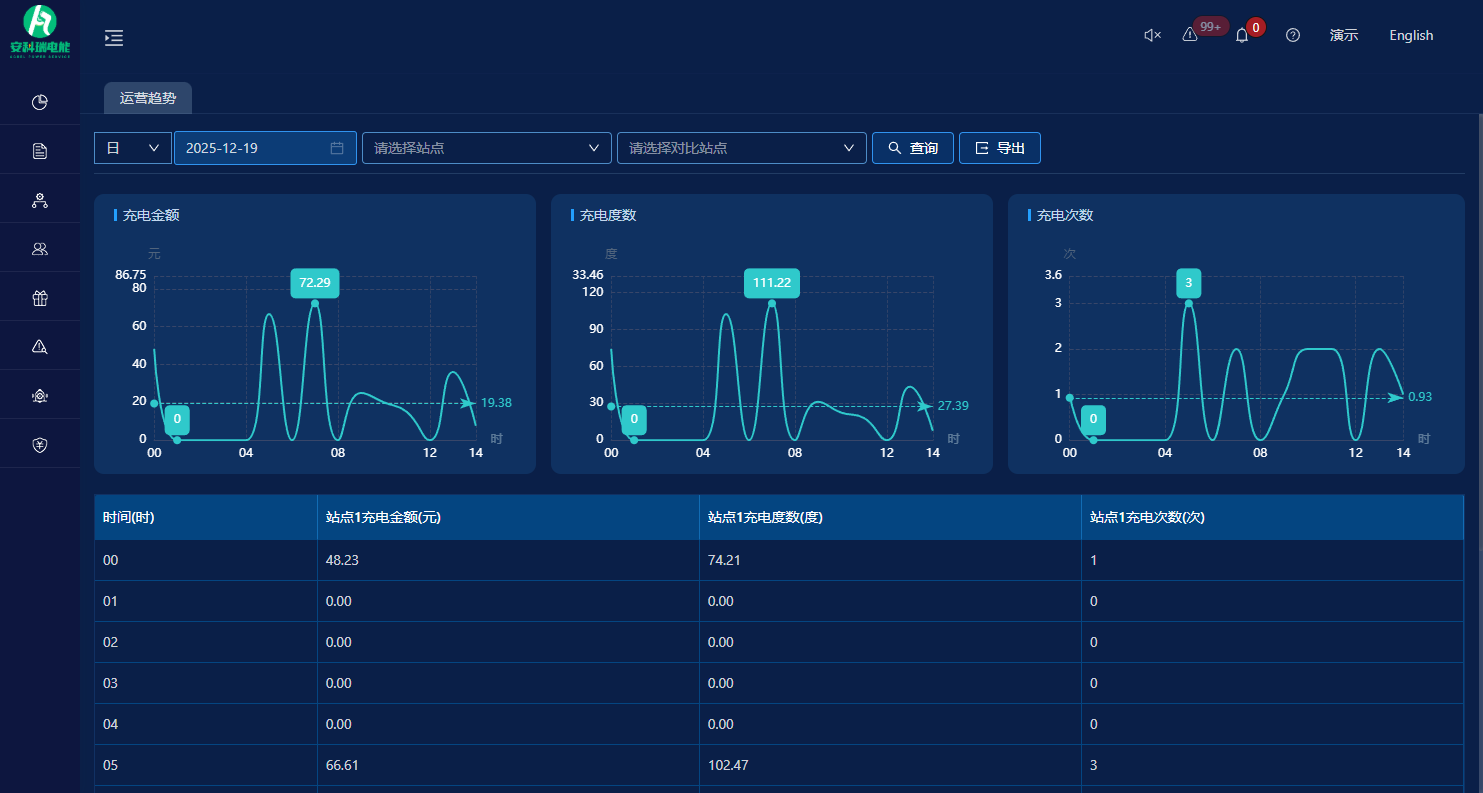
Task: Expand the 日 period dropdown
Action: click(133, 148)
